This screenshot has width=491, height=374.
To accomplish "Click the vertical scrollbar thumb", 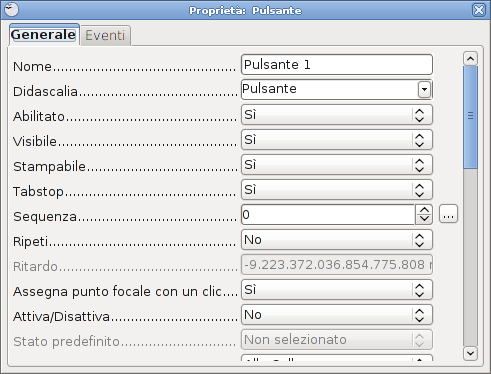I will (x=470, y=117).
